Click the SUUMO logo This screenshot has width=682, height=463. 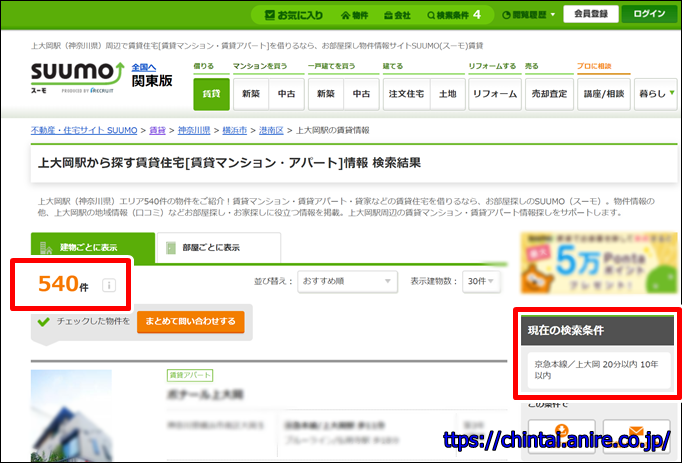point(77,77)
